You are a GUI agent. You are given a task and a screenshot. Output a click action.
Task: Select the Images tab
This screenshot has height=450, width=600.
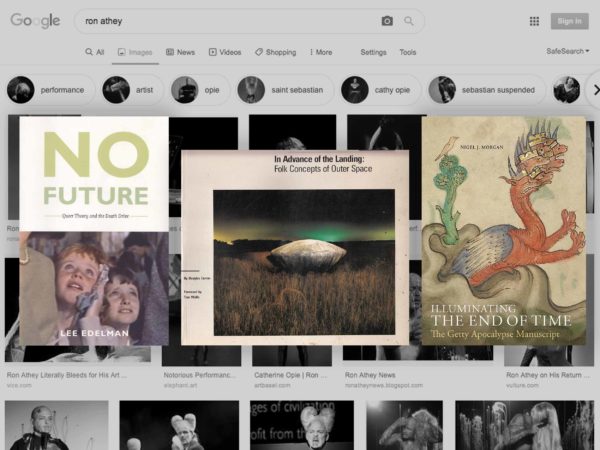point(135,52)
